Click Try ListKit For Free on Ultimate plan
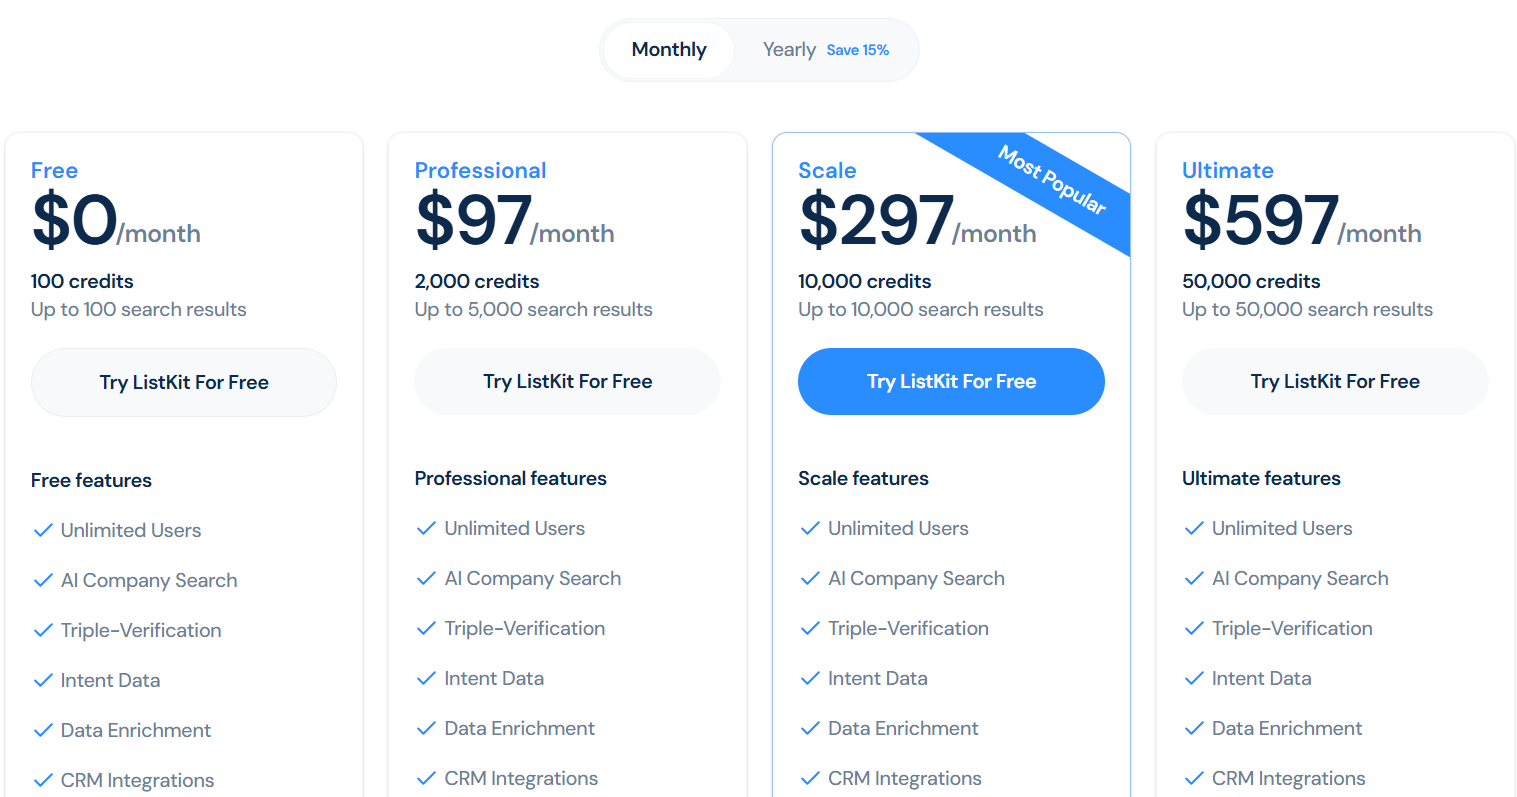Screen dimensions: 1517x797 [x=1334, y=381]
